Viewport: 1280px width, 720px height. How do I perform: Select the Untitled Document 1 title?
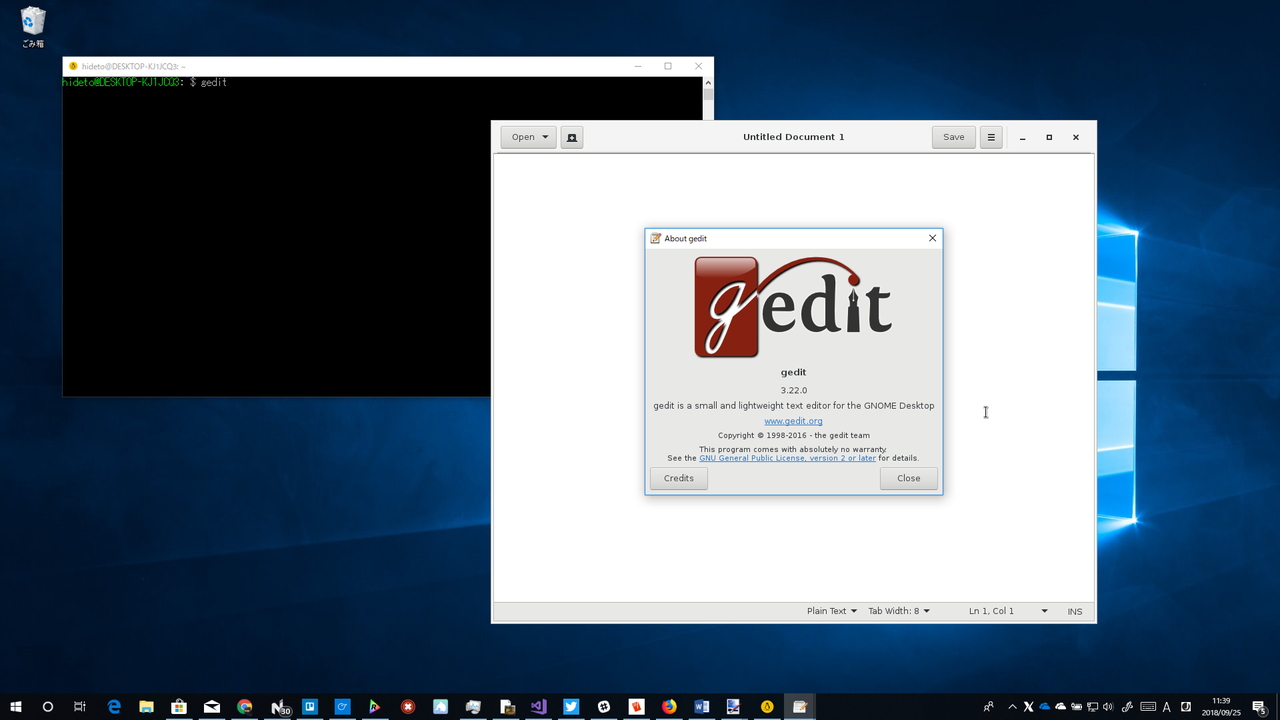pyautogui.click(x=793, y=137)
